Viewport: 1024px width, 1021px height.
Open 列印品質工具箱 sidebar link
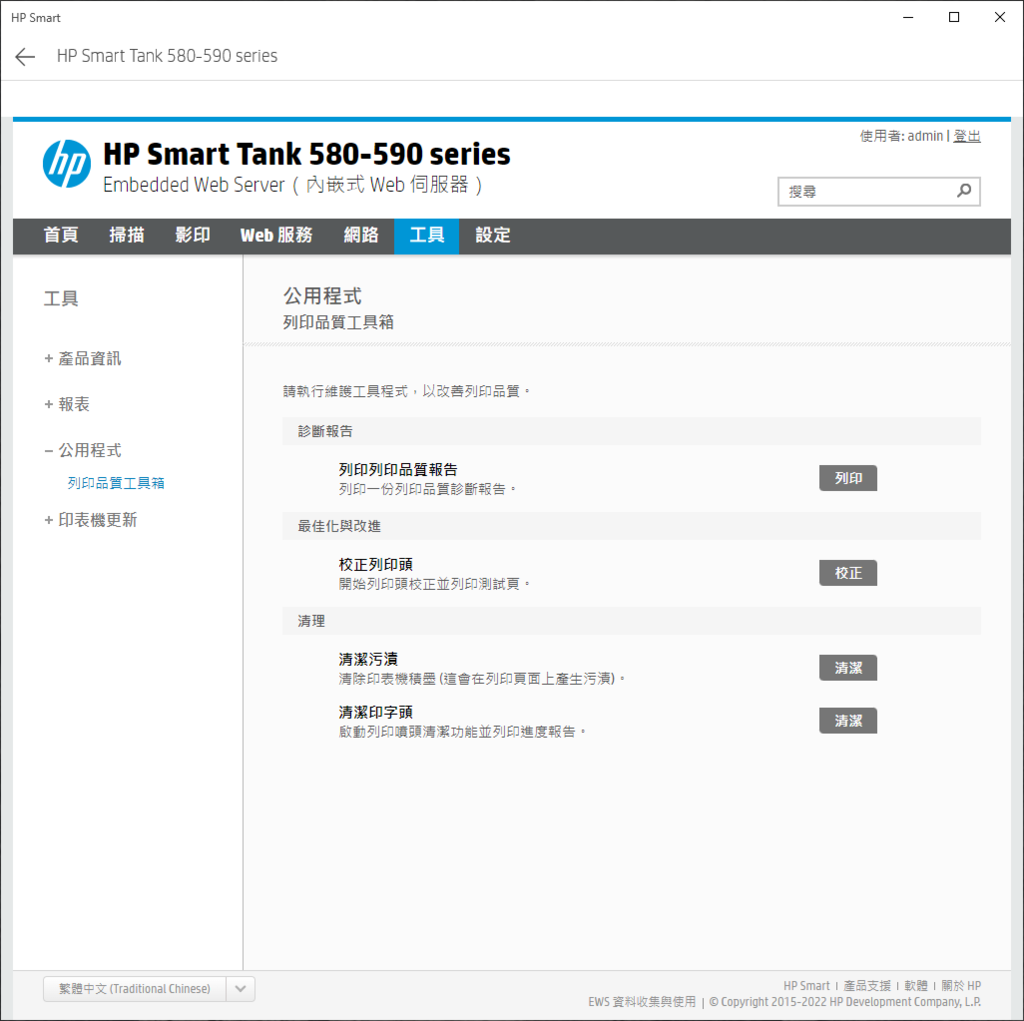(116, 483)
